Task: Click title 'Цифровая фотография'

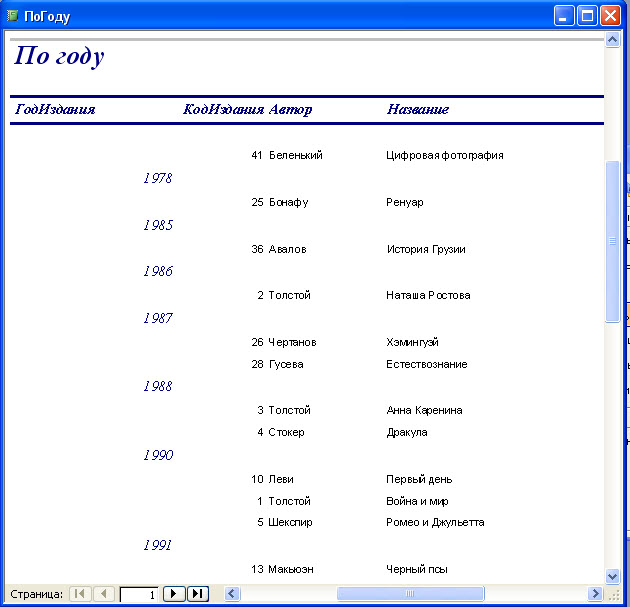Action: click(x=445, y=155)
